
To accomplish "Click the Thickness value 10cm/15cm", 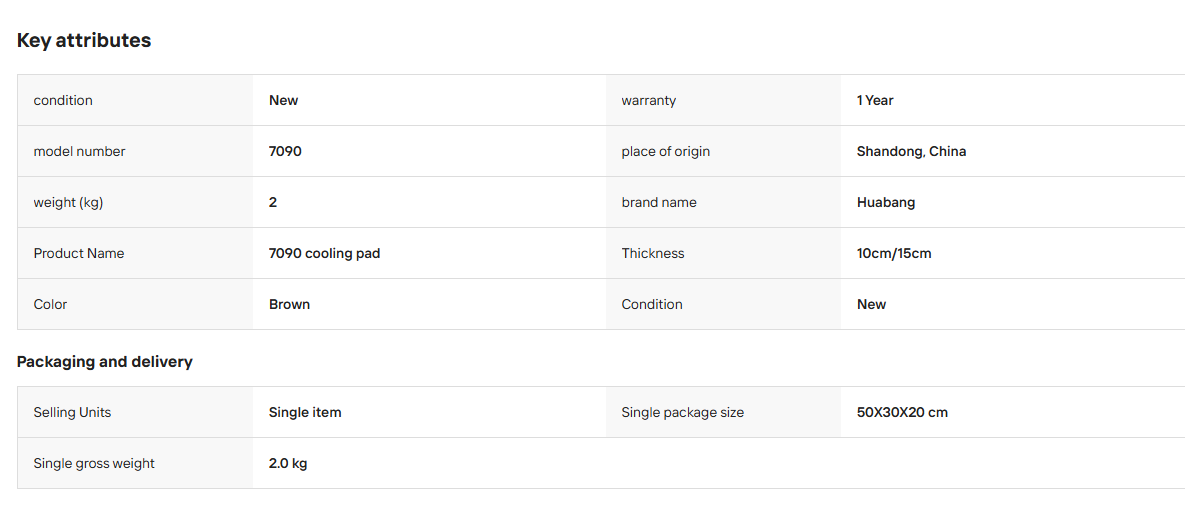I will 894,254.
